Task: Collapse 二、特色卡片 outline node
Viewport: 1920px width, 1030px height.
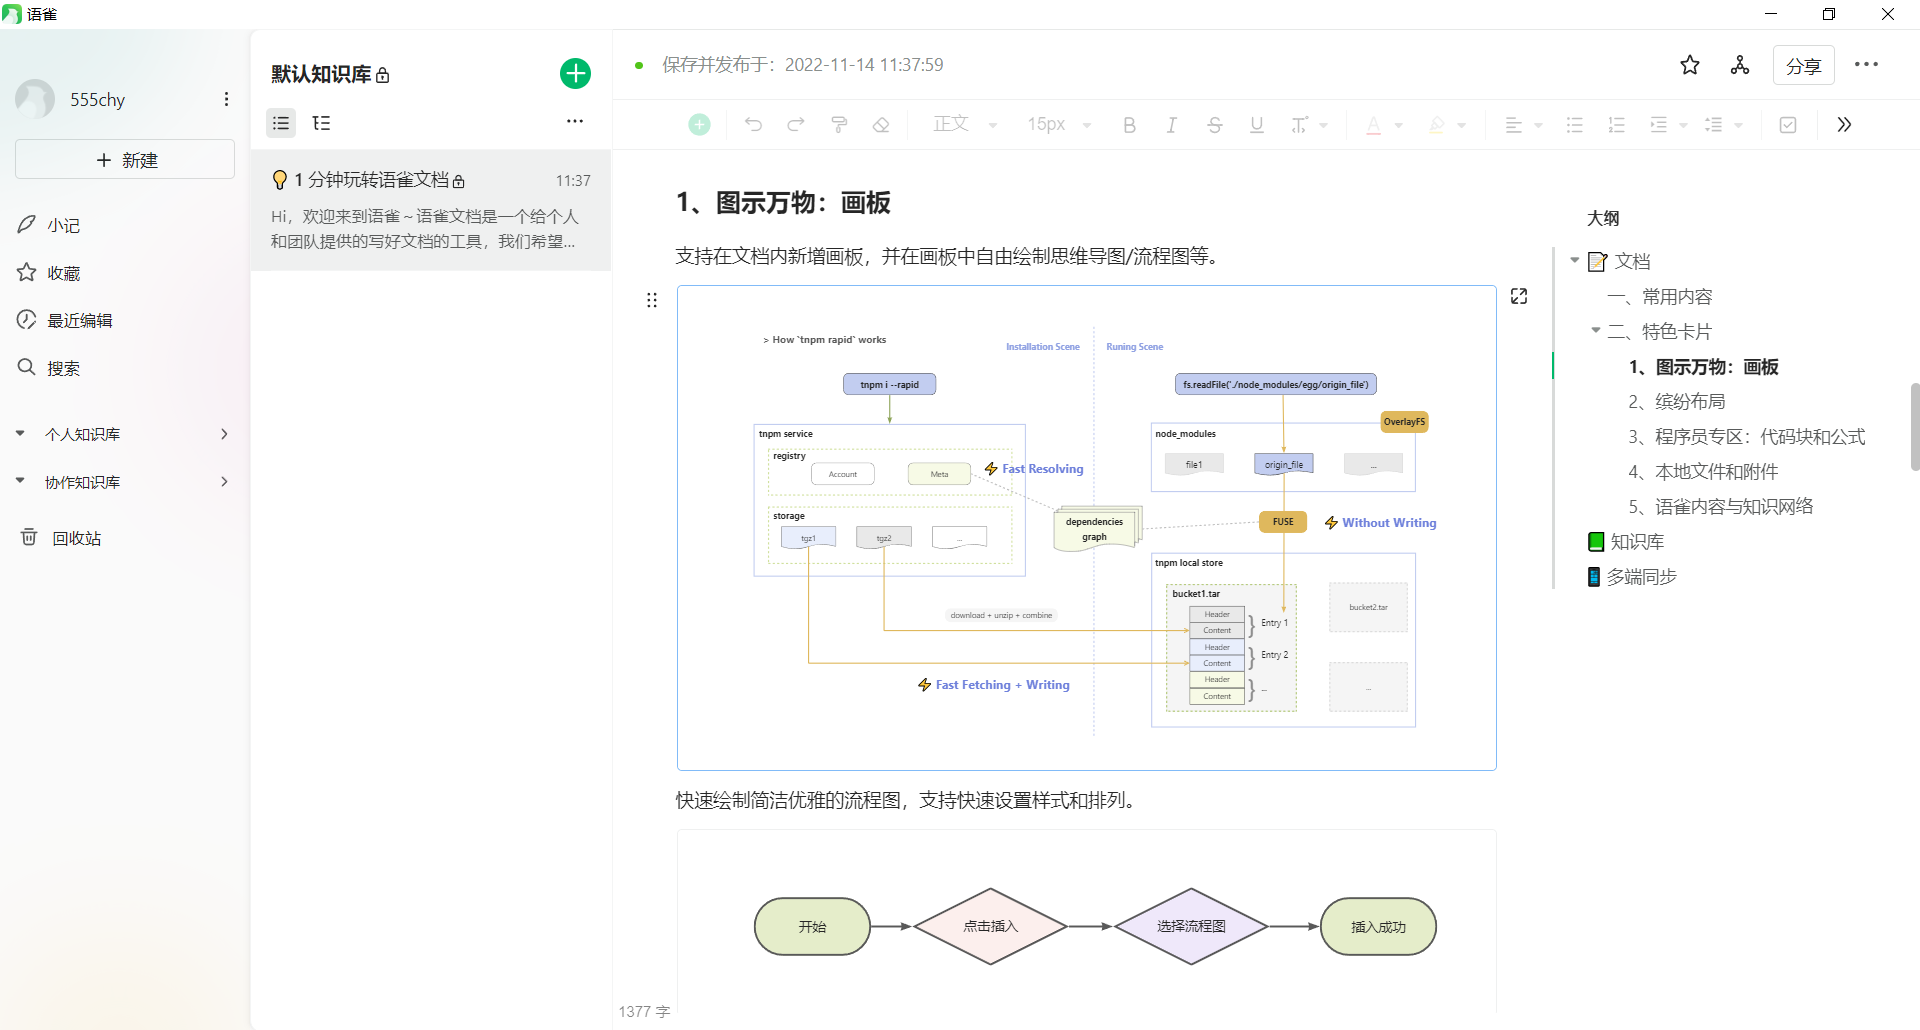Action: (x=1596, y=330)
